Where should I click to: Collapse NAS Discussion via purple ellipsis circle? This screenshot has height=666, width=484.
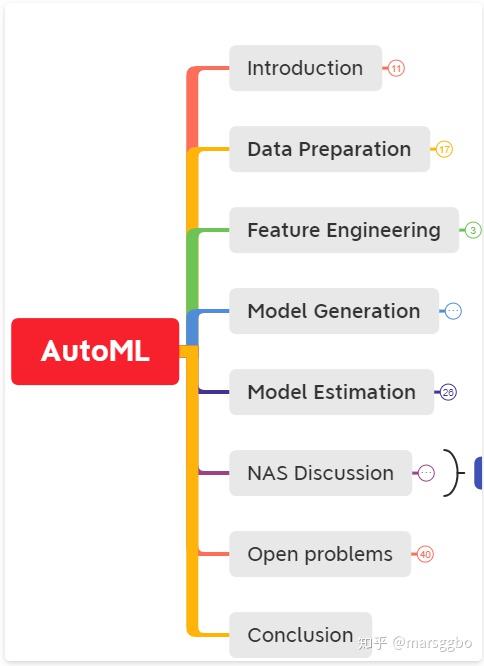click(x=426, y=473)
